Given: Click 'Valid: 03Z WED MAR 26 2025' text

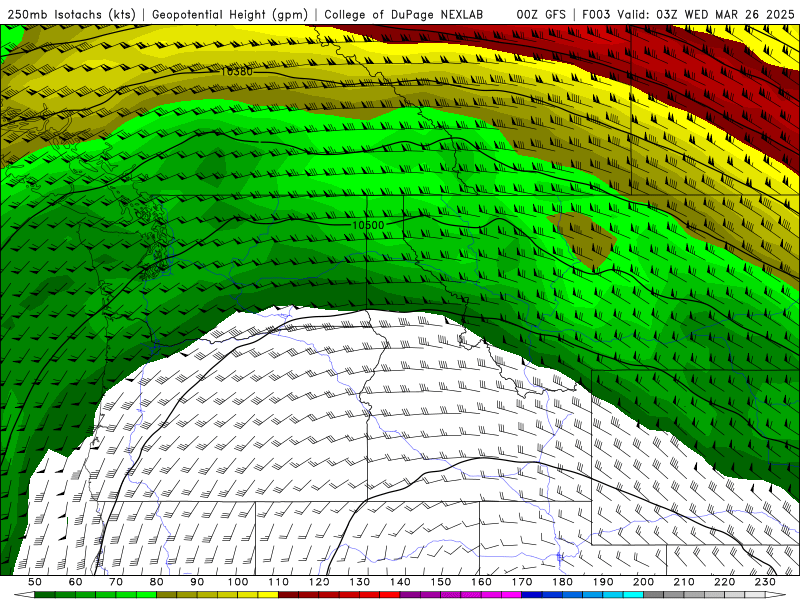Looking at the screenshot, I should [x=706, y=14].
